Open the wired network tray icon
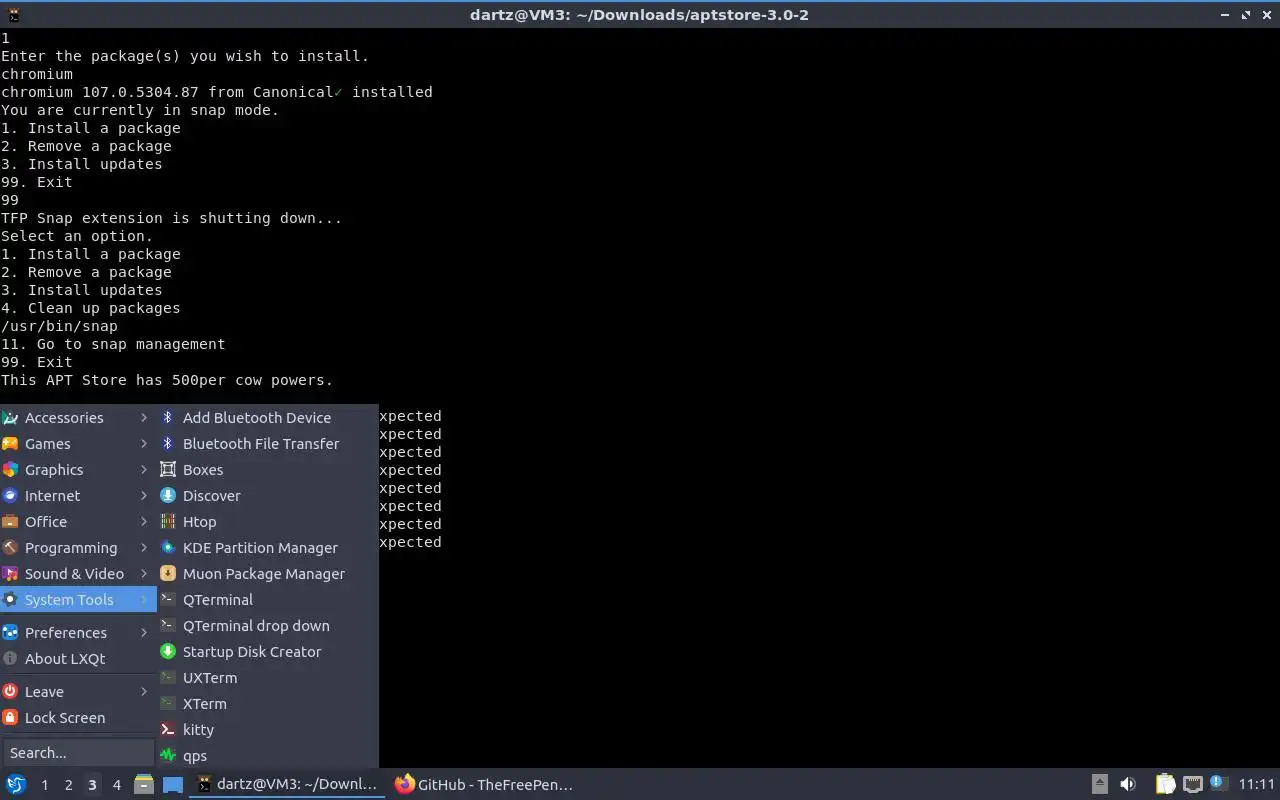1280x800 pixels. click(1192, 784)
